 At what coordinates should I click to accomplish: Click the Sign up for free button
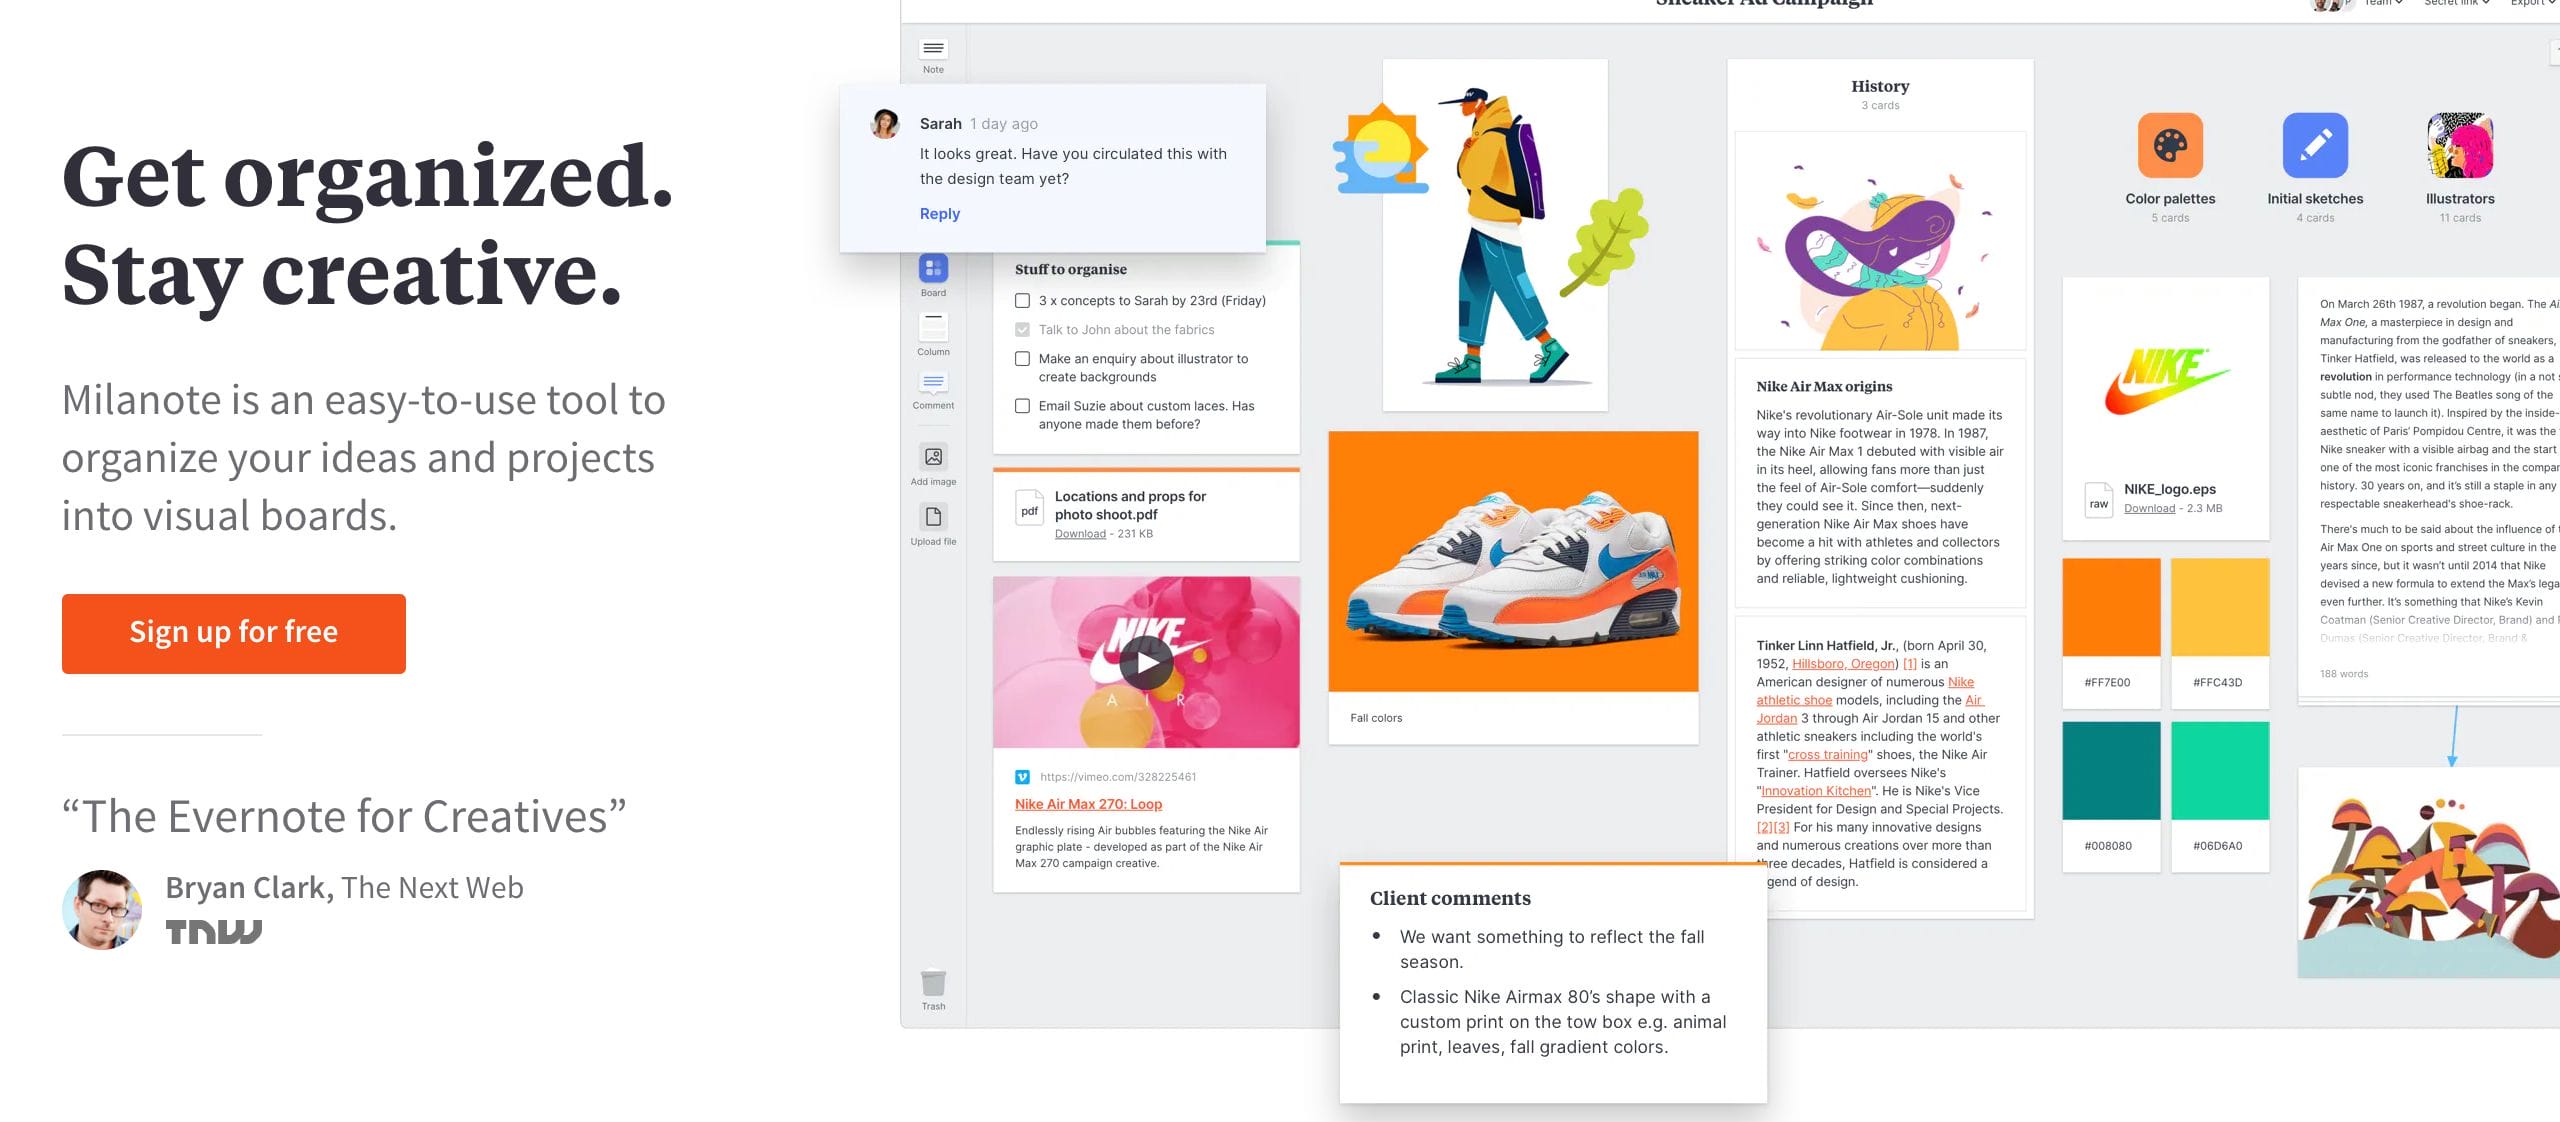234,633
